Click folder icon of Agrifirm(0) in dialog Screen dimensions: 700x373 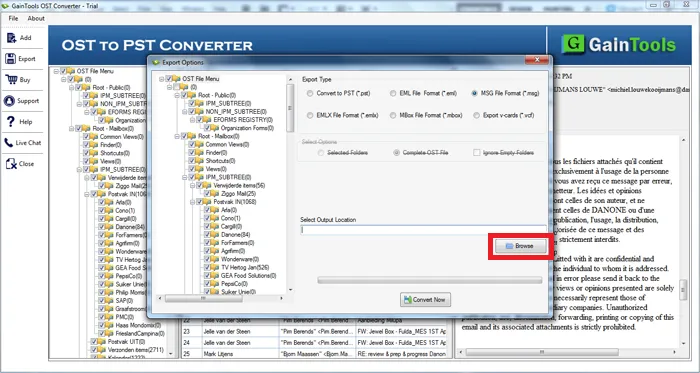click(x=215, y=251)
